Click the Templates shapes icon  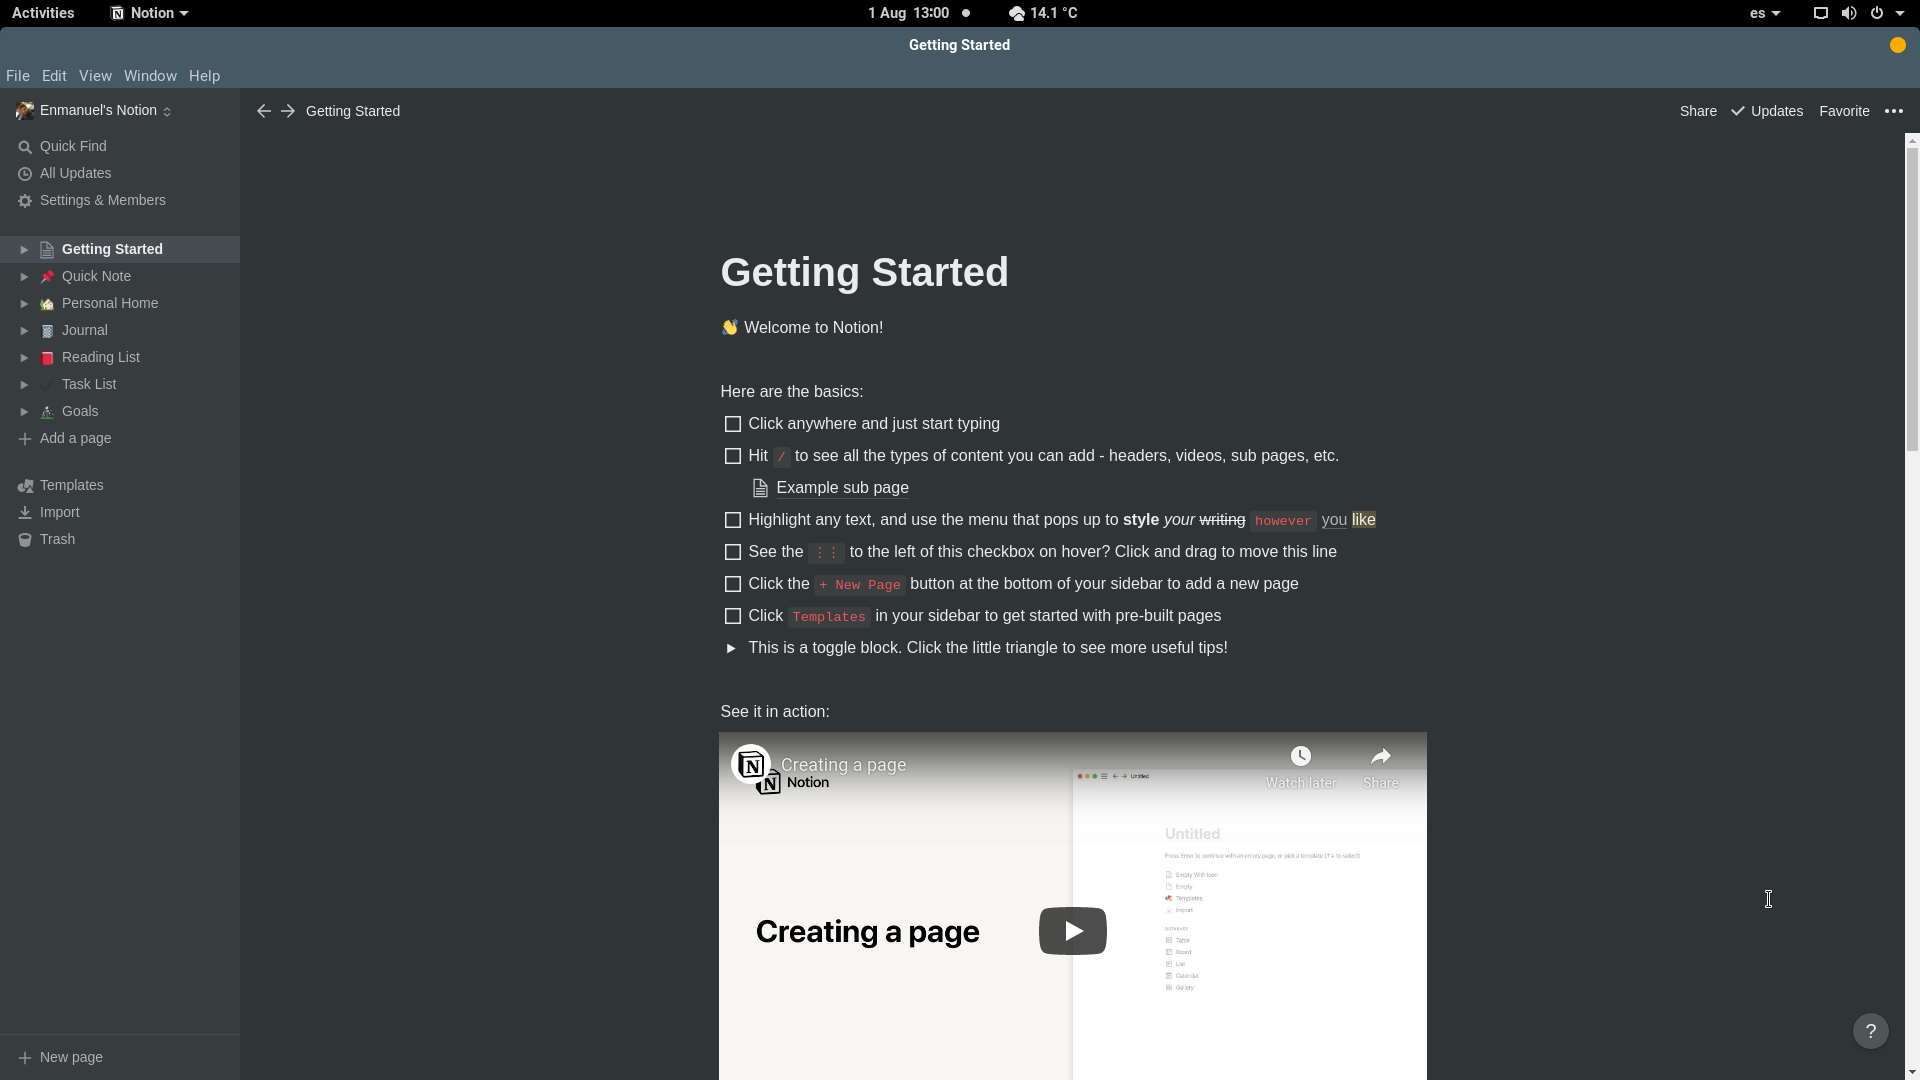[x=25, y=486]
